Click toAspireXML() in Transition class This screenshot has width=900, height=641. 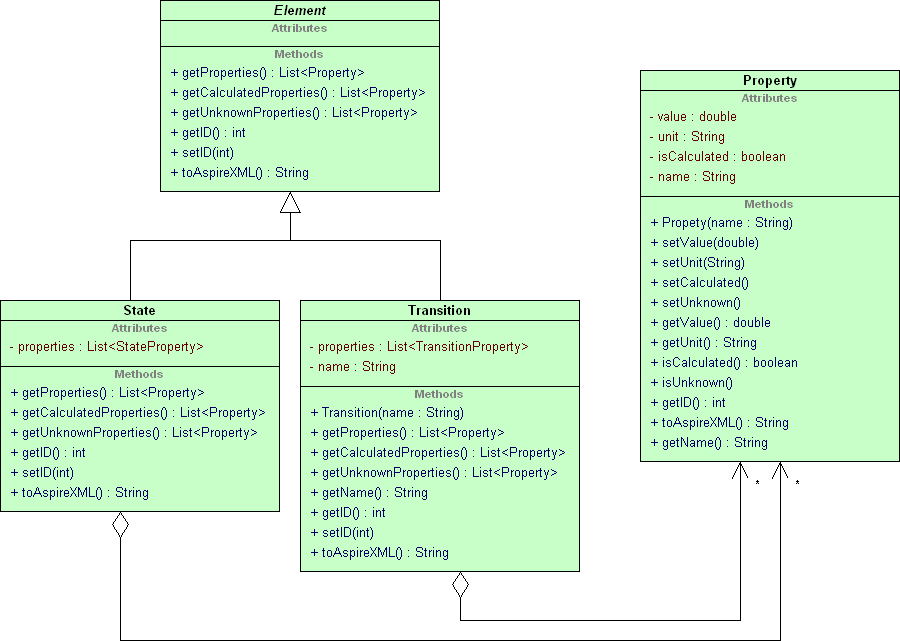tap(379, 553)
